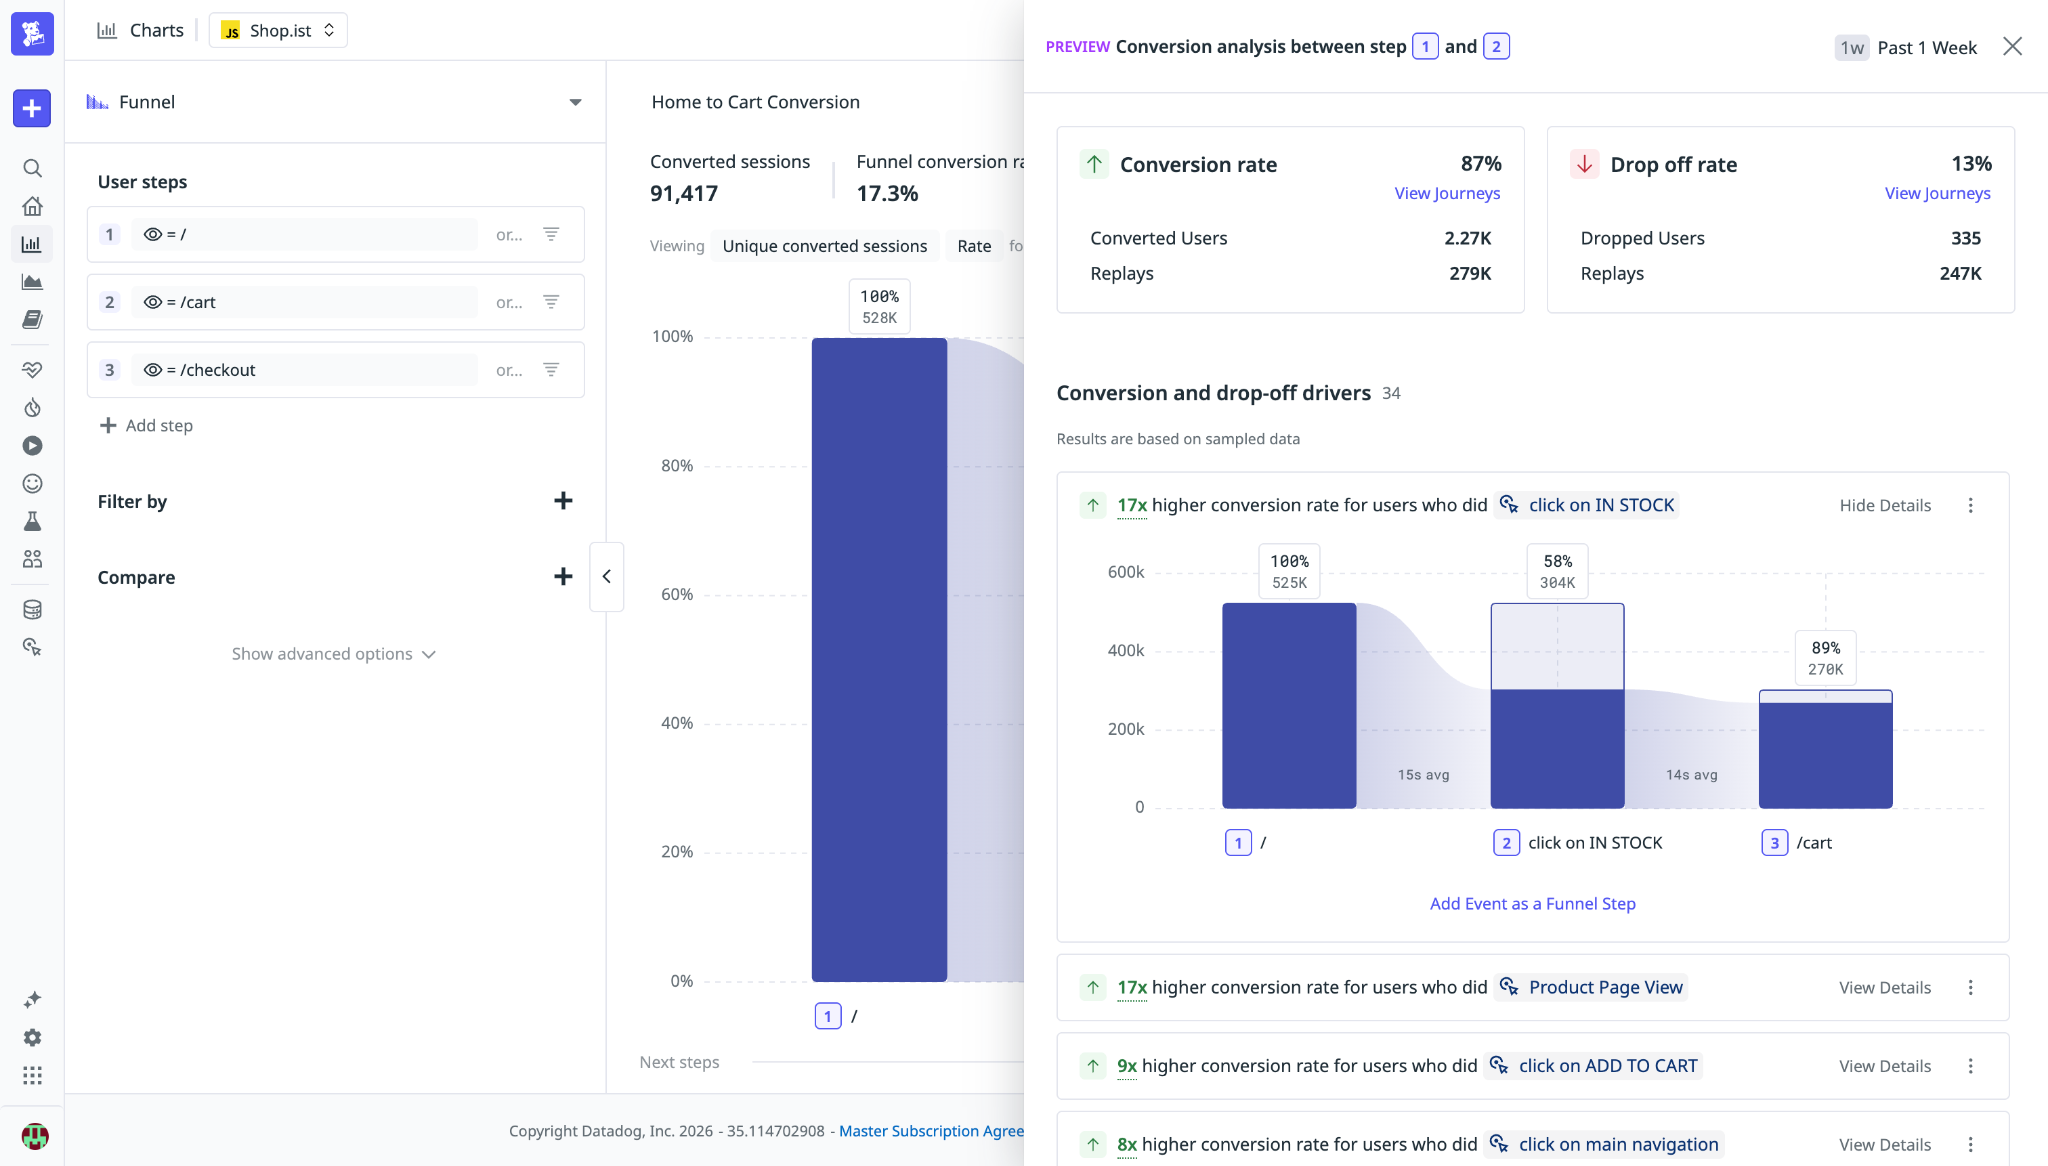This screenshot has width=2048, height=1166.
Task: Open the area chart dashboards sidebar icon
Action: pyautogui.click(x=32, y=282)
